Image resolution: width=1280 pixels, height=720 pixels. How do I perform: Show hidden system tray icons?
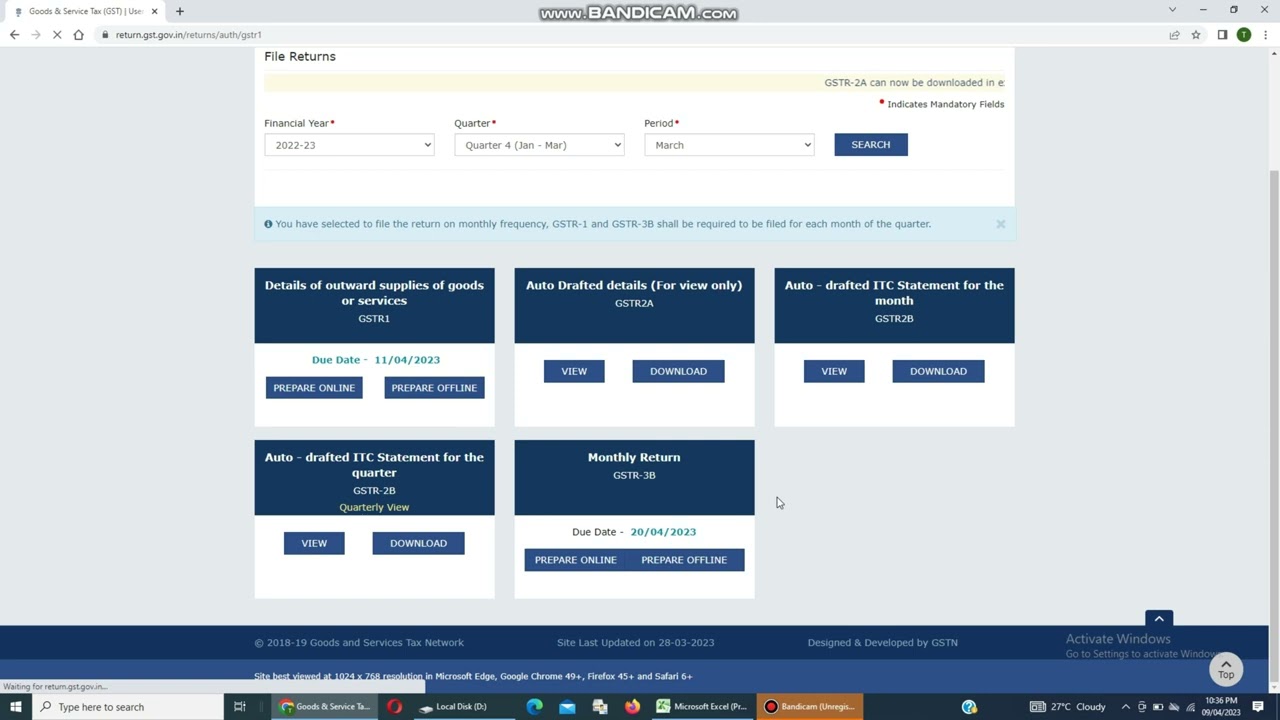click(1126, 707)
